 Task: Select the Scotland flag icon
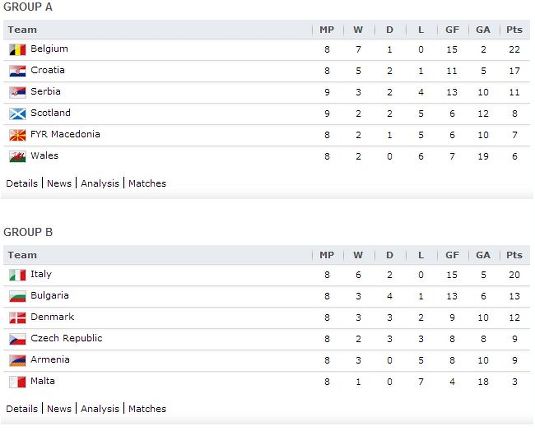pyautogui.click(x=18, y=114)
